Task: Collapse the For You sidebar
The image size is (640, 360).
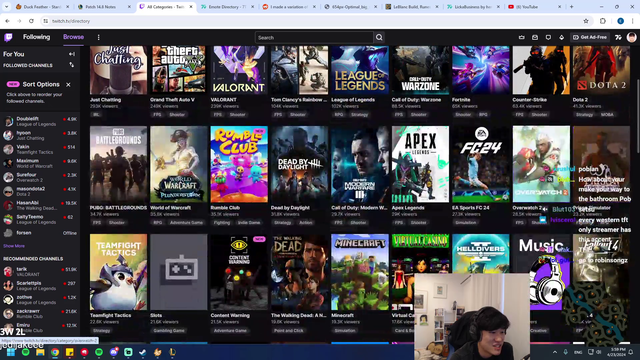Action: 72,54
